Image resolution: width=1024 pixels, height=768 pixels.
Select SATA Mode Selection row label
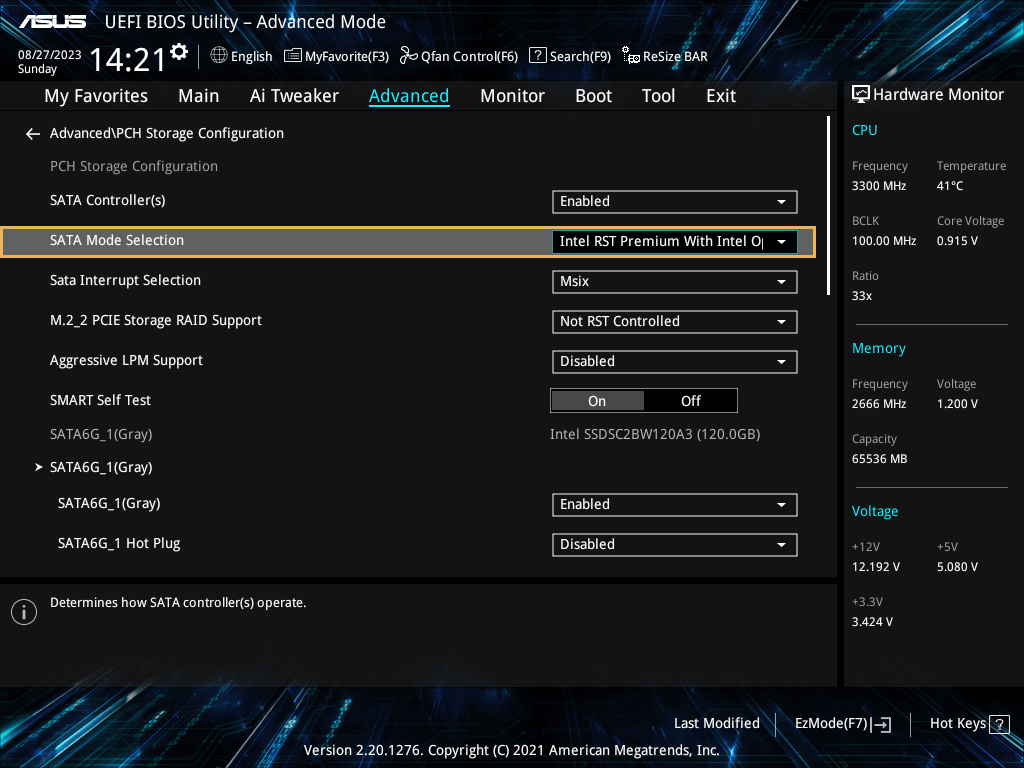(x=117, y=240)
